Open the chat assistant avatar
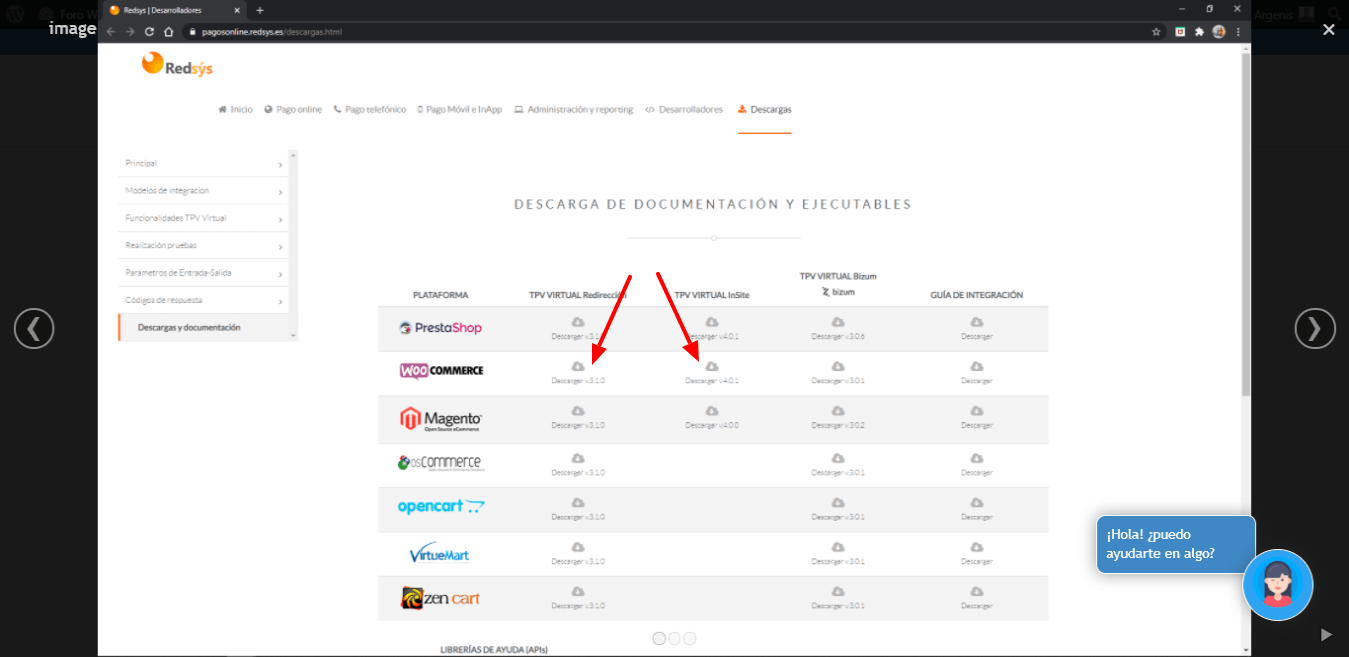The height and width of the screenshot is (657, 1349). point(1277,585)
